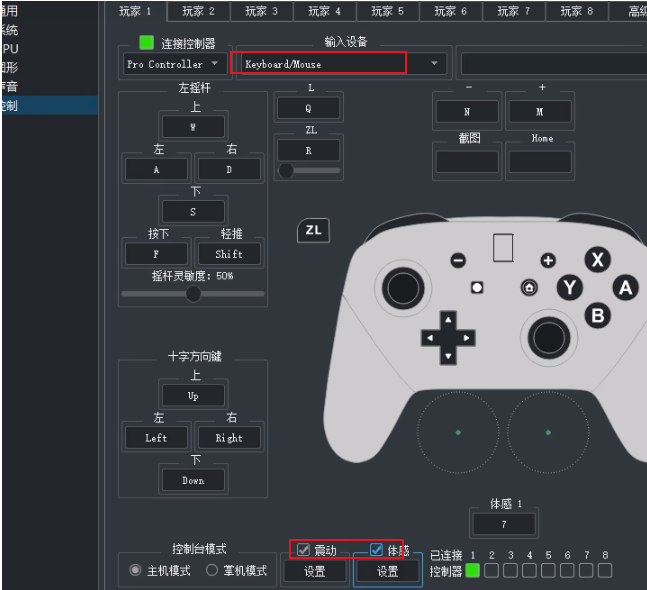Open the Pro Controller type dropdown

174,64
